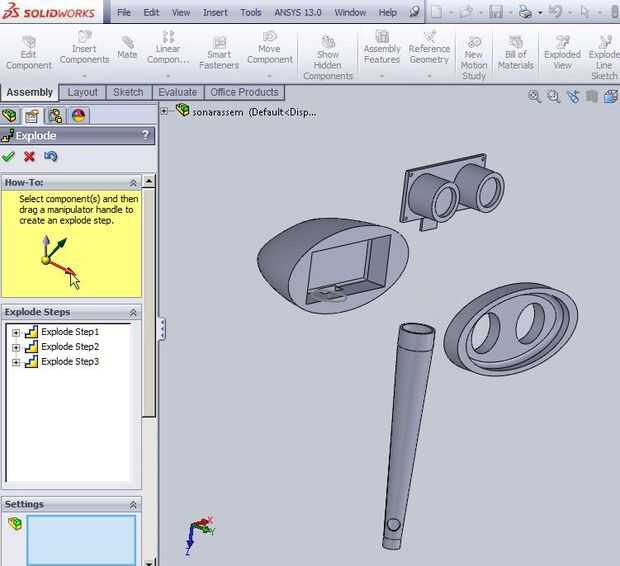Click the panel scrollbar up arrow

(149, 181)
